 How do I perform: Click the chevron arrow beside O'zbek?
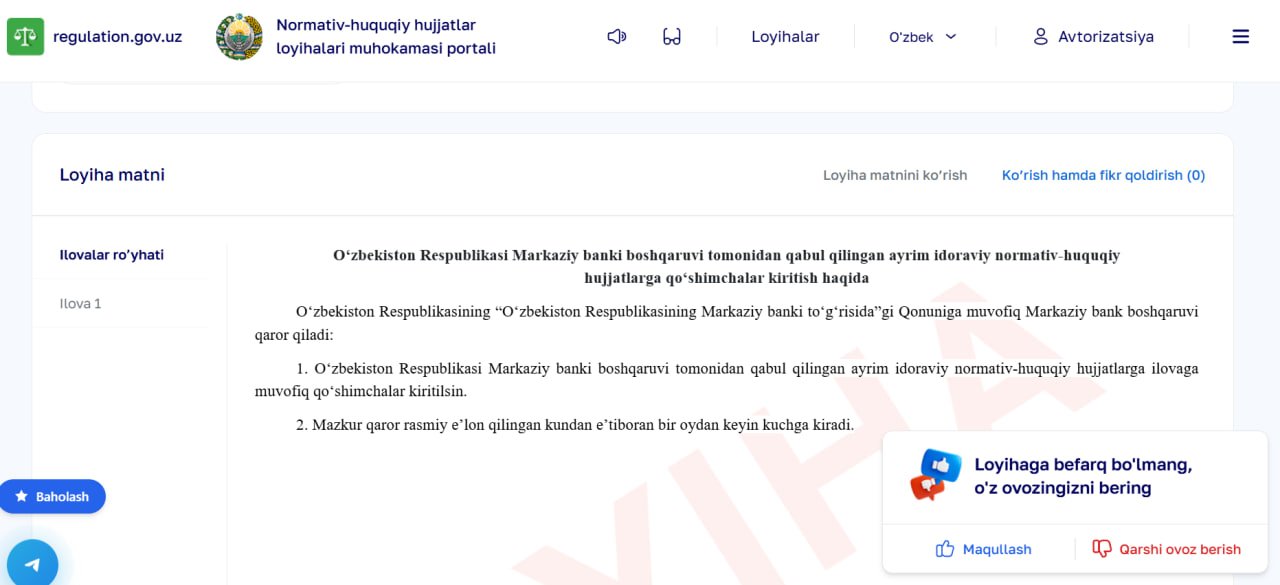coord(951,37)
